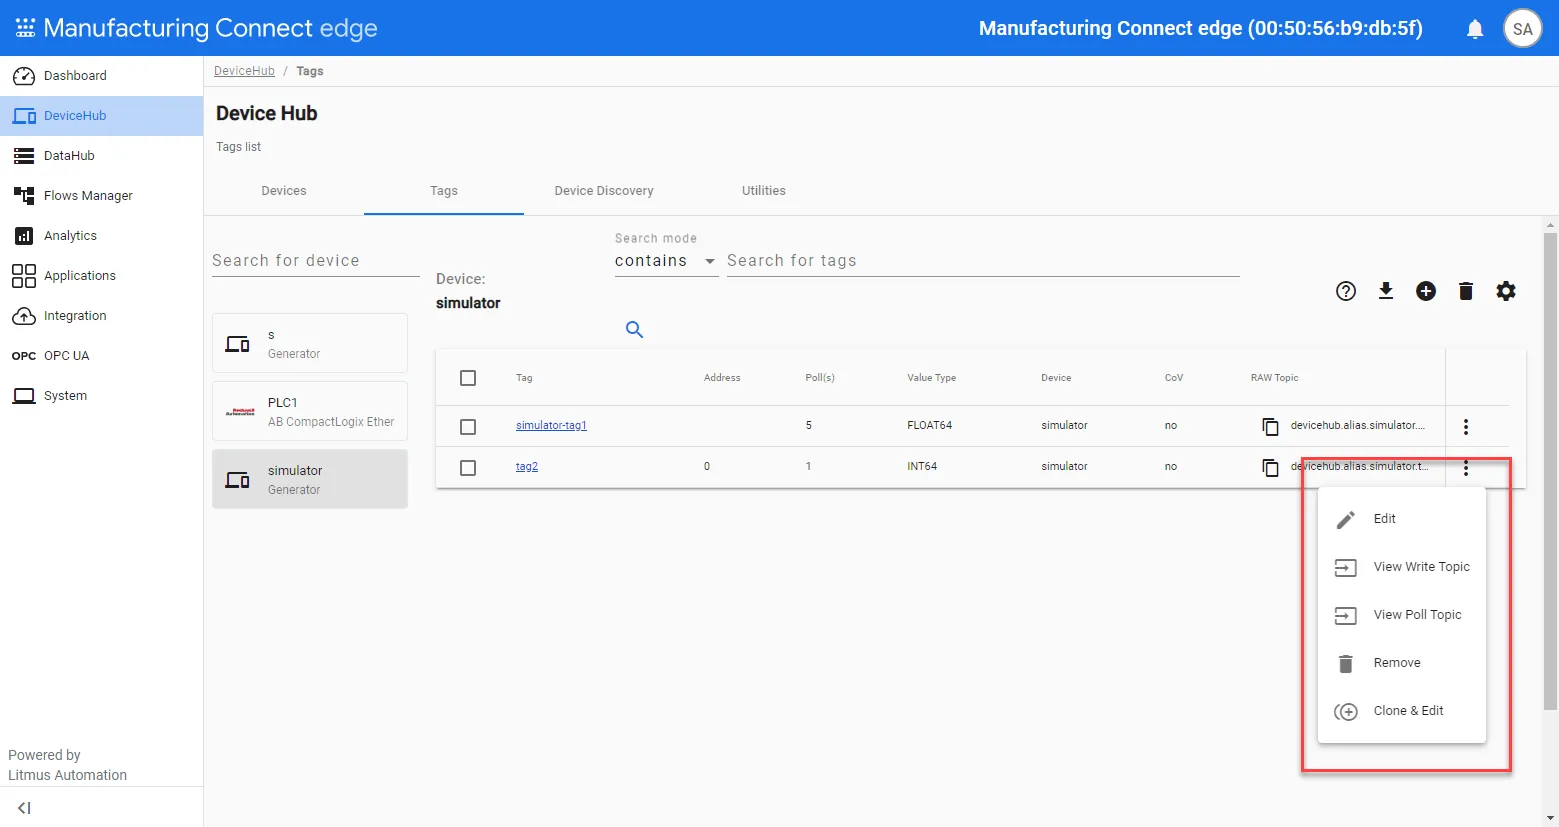
Task: Check the tag2 row checkbox
Action: [468, 468]
